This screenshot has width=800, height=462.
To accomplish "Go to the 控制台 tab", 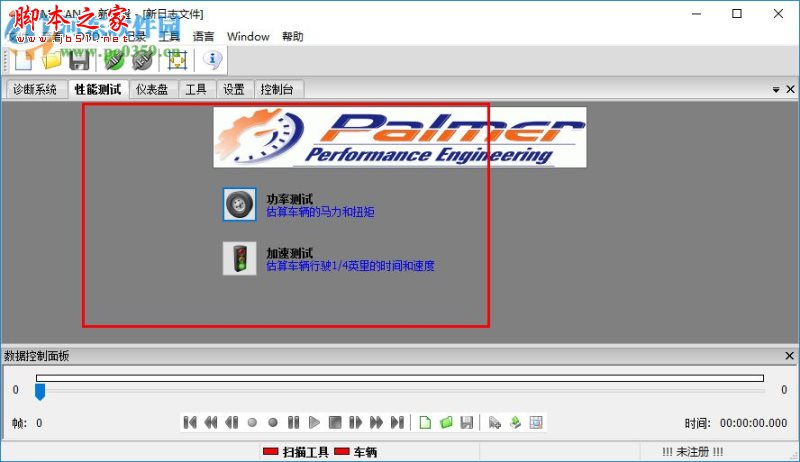I will 277,89.
